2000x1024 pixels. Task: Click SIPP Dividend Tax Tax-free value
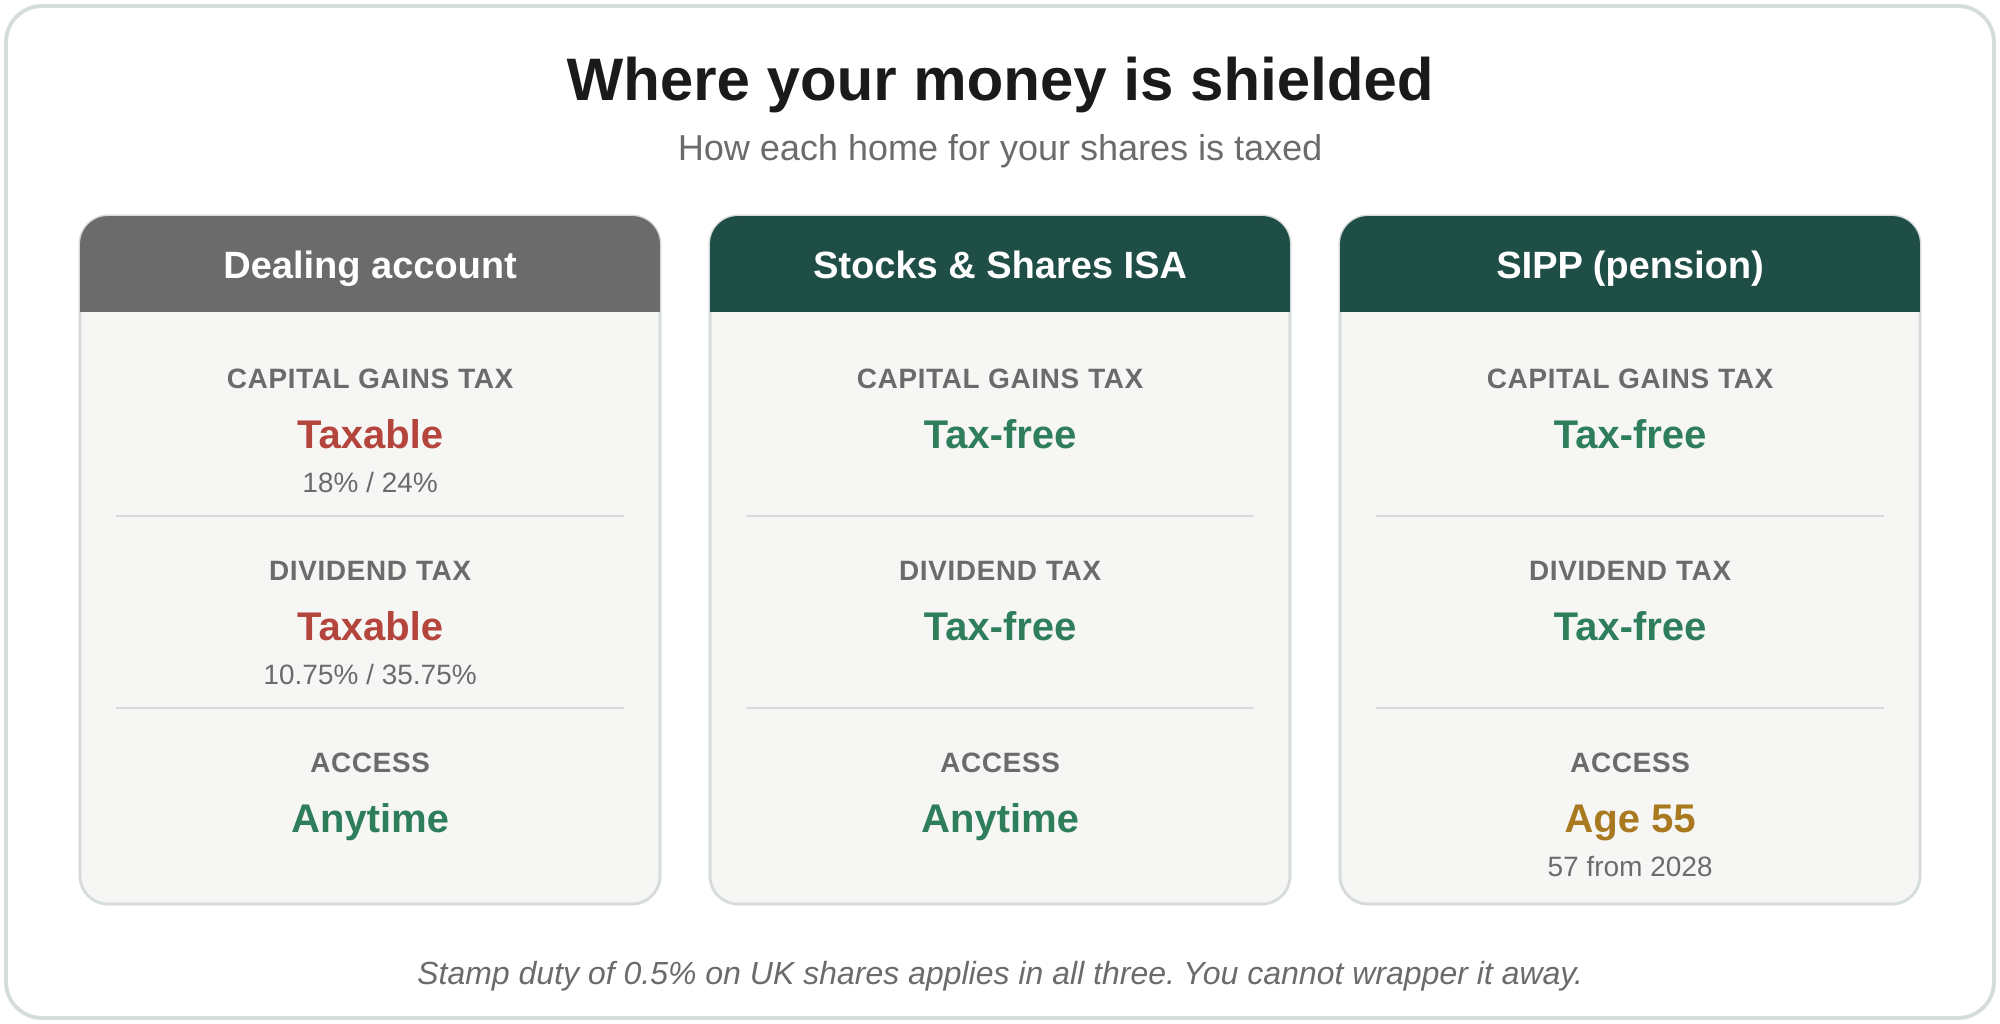[1630, 626]
